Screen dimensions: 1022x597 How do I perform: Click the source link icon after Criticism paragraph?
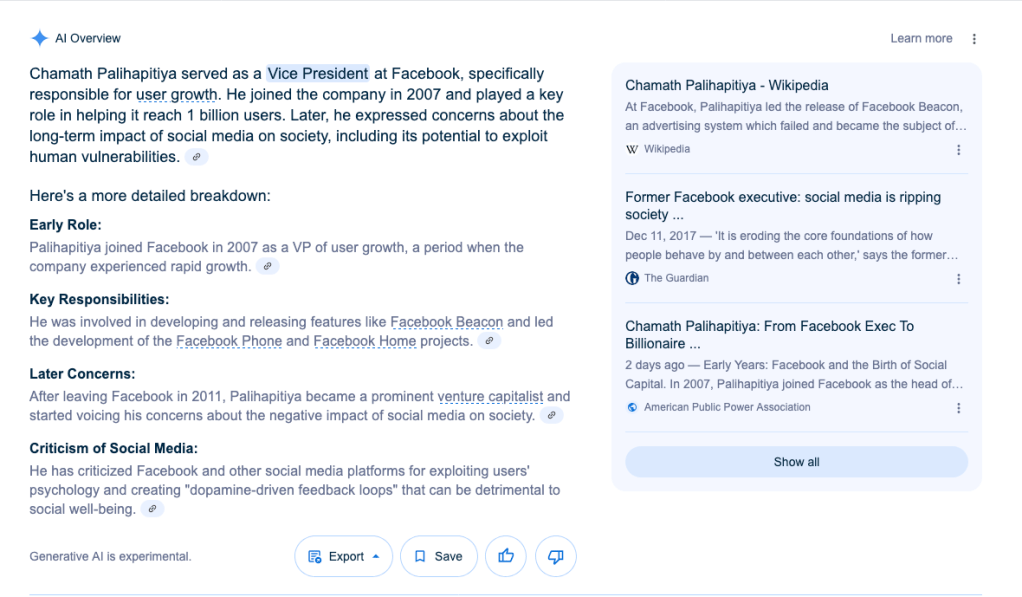(152, 509)
